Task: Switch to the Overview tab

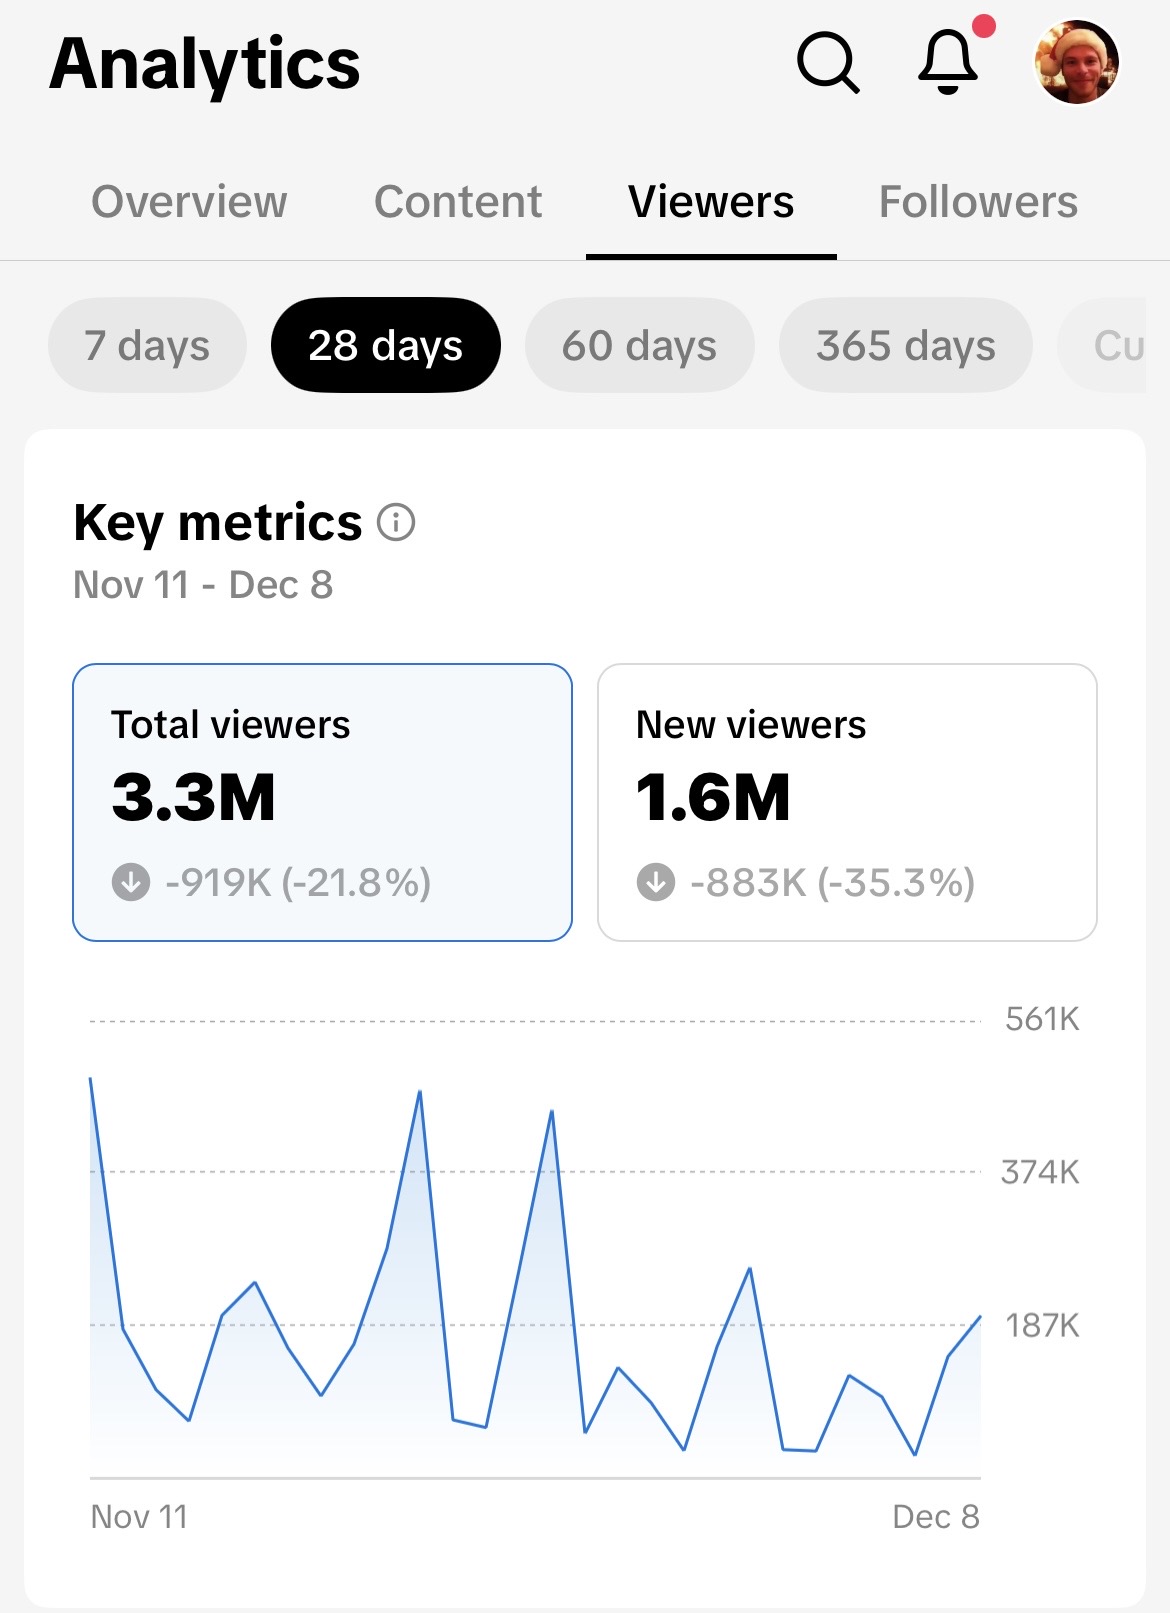Action: pyautogui.click(x=189, y=202)
